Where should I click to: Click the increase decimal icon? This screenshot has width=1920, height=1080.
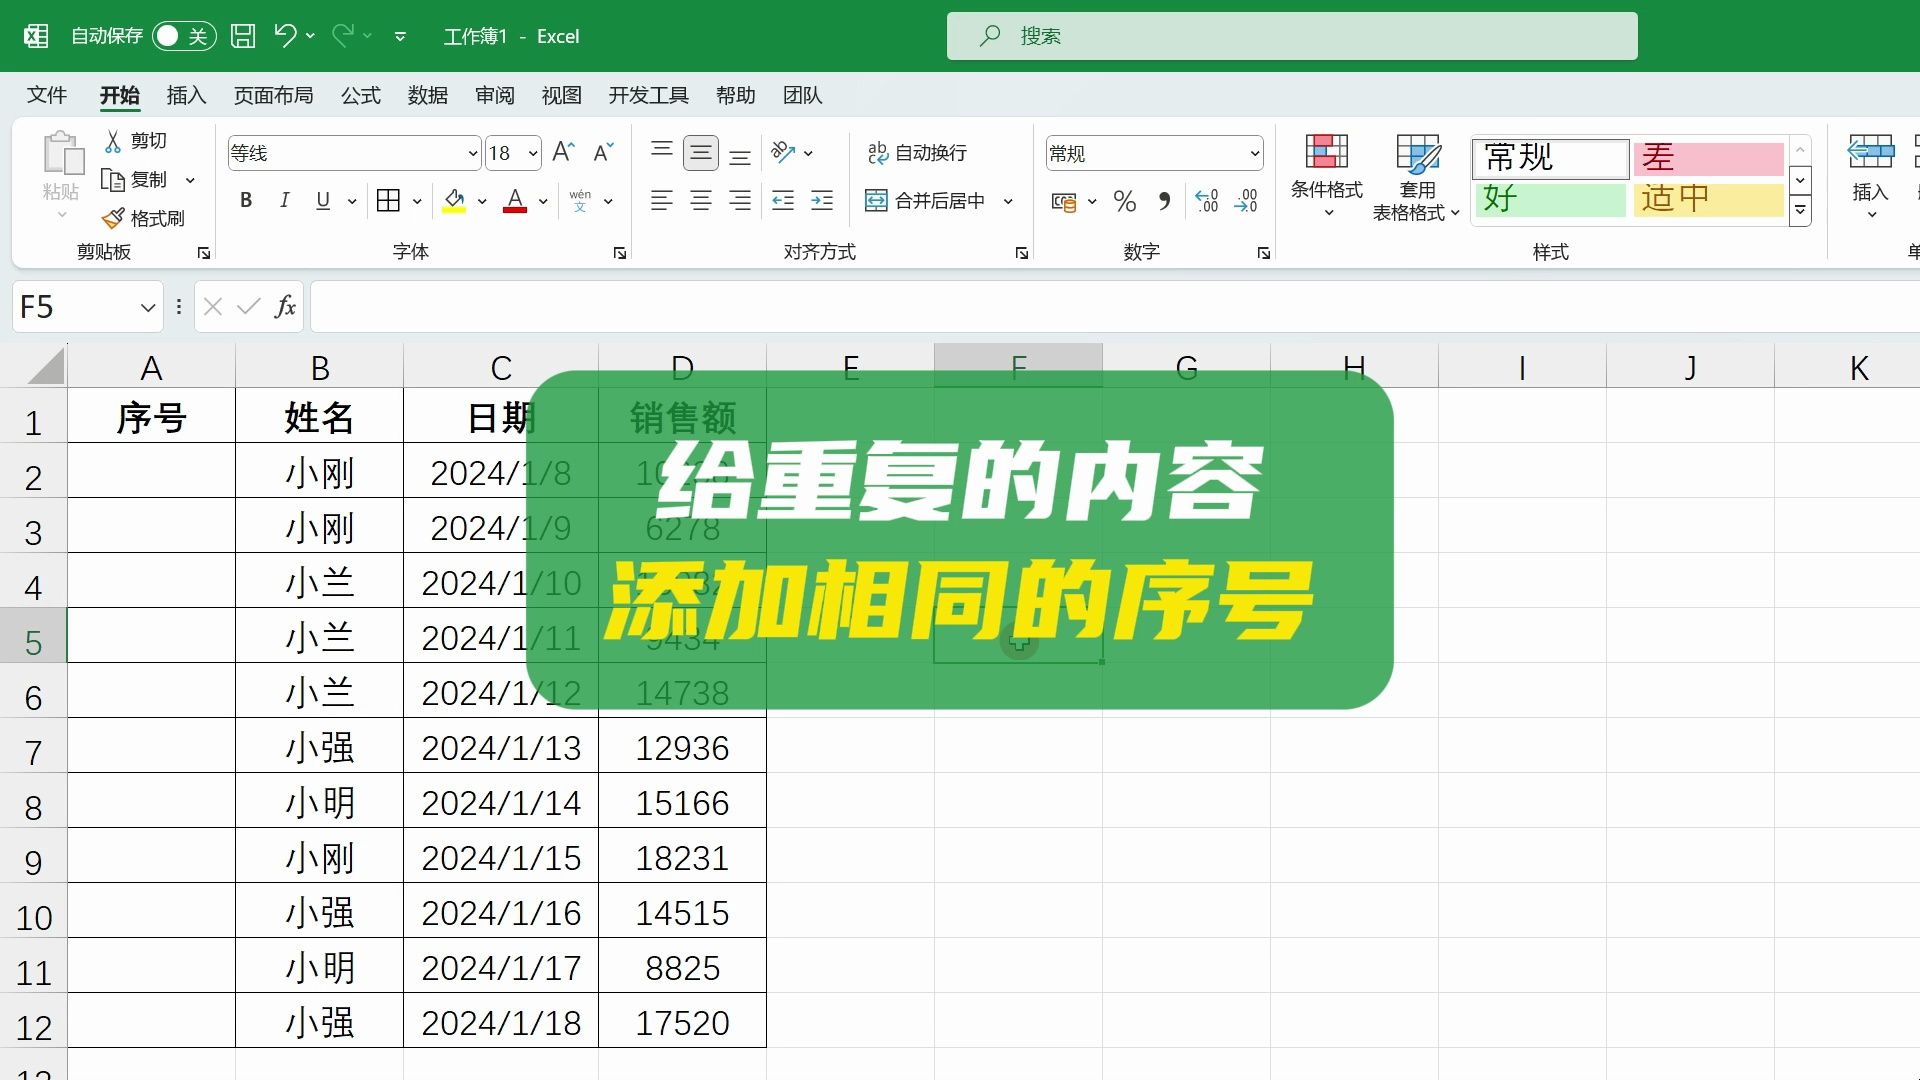coord(1207,201)
